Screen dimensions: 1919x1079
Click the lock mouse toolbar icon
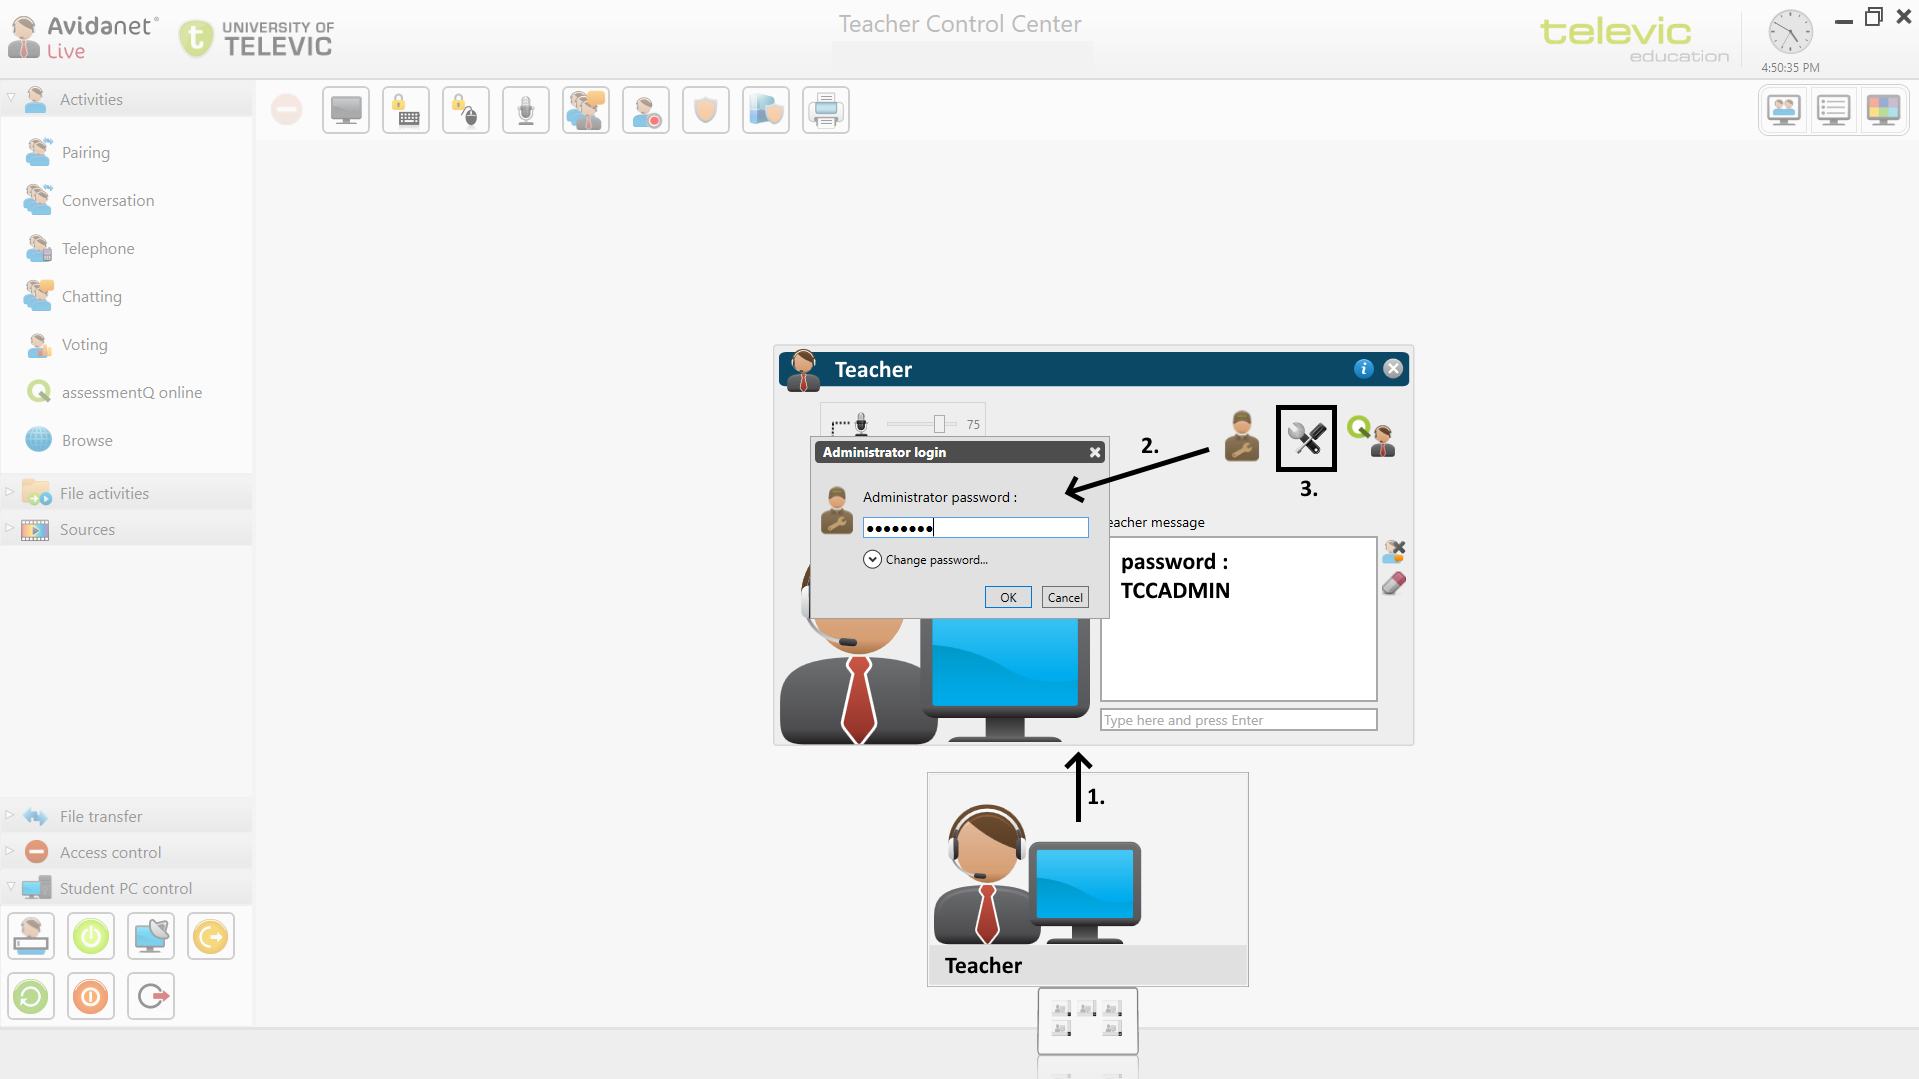(466, 110)
